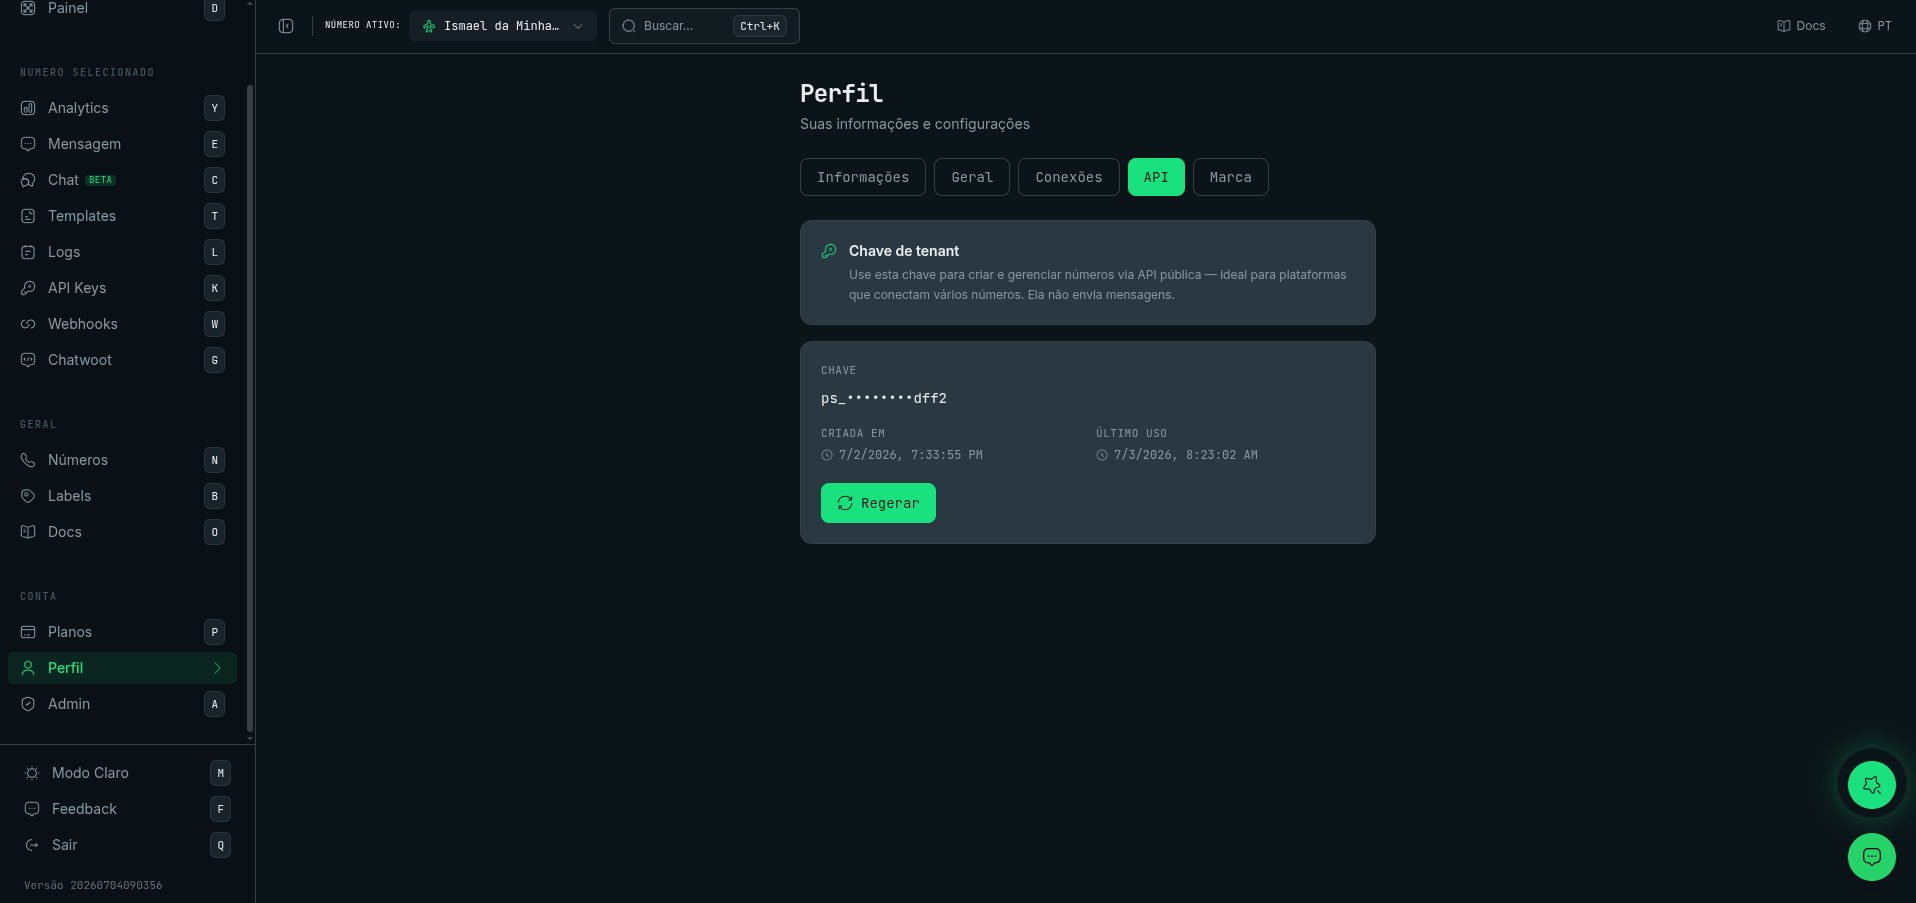Click the BETA badge next to Chat

pyautogui.click(x=101, y=180)
